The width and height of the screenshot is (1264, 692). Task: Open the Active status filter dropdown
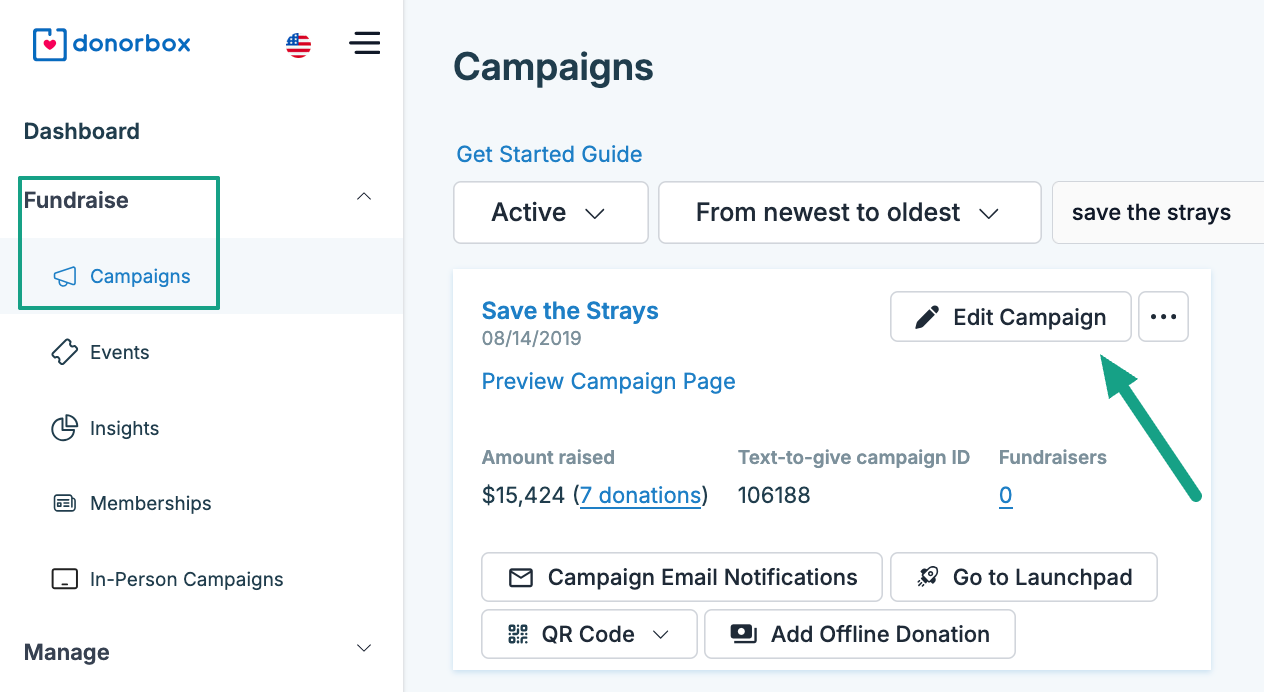[550, 212]
